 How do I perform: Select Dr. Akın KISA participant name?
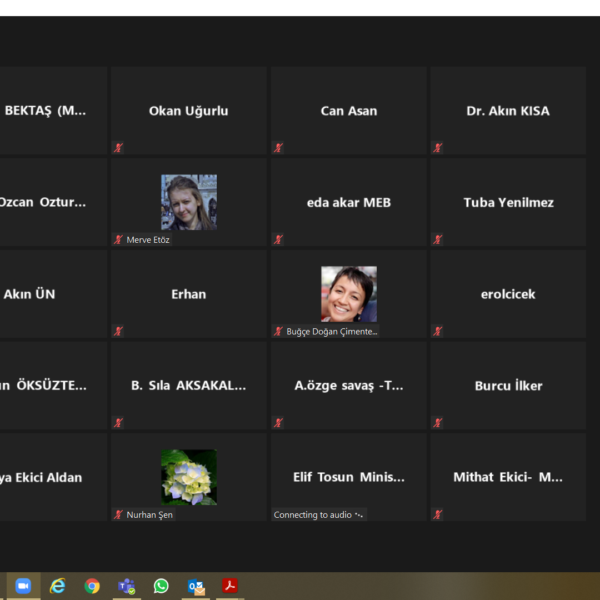[508, 111]
